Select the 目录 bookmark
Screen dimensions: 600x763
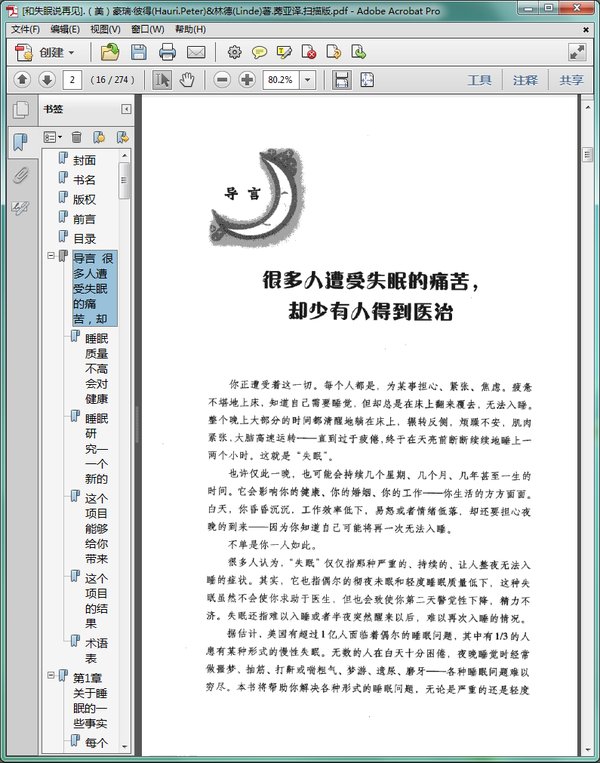[x=84, y=239]
